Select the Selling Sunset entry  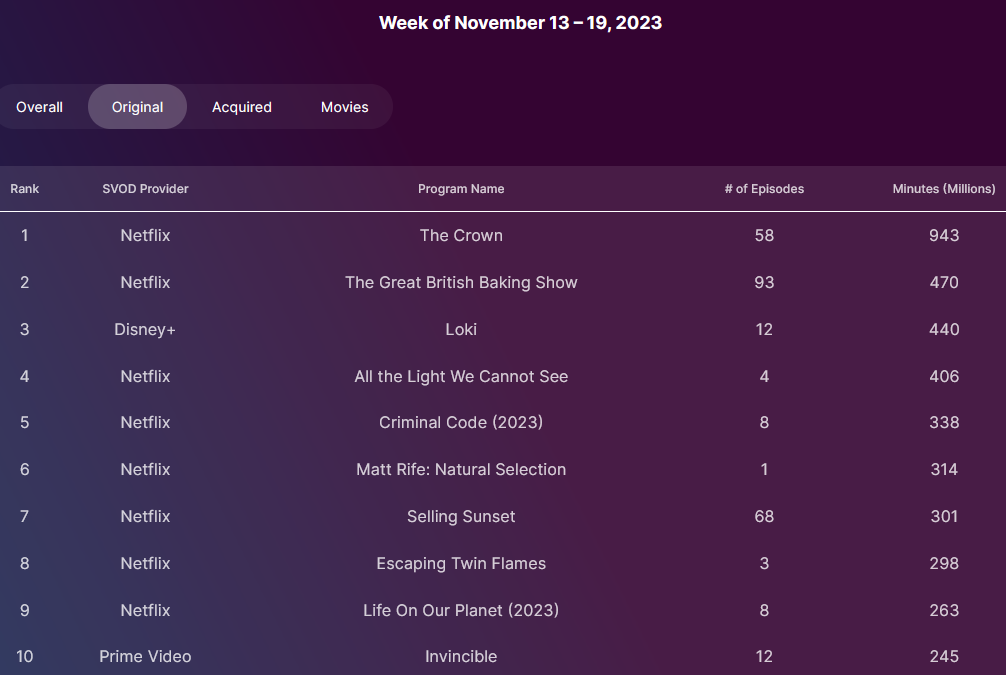coord(461,517)
